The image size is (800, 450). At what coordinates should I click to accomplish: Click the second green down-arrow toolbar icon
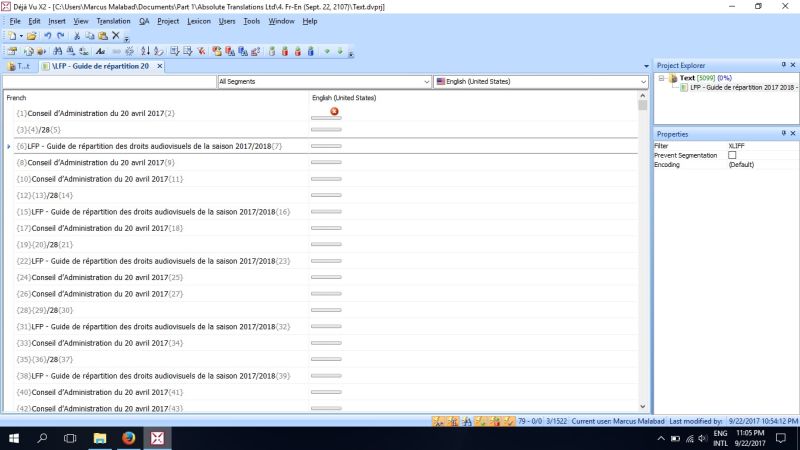[340, 52]
